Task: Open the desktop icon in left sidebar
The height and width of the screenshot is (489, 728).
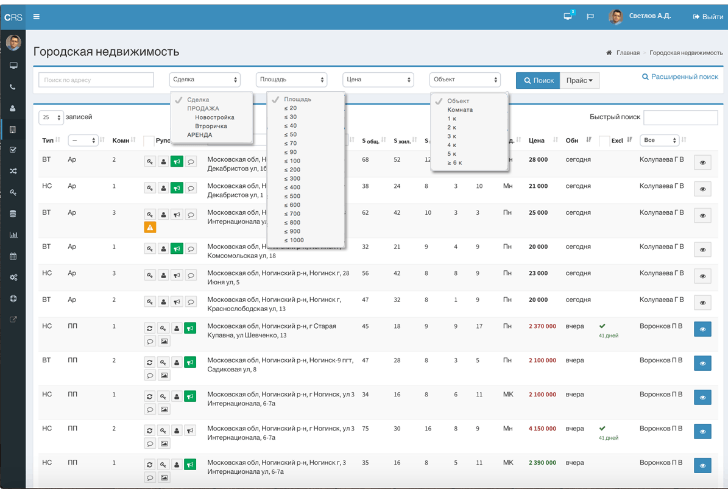Action: coord(13,65)
